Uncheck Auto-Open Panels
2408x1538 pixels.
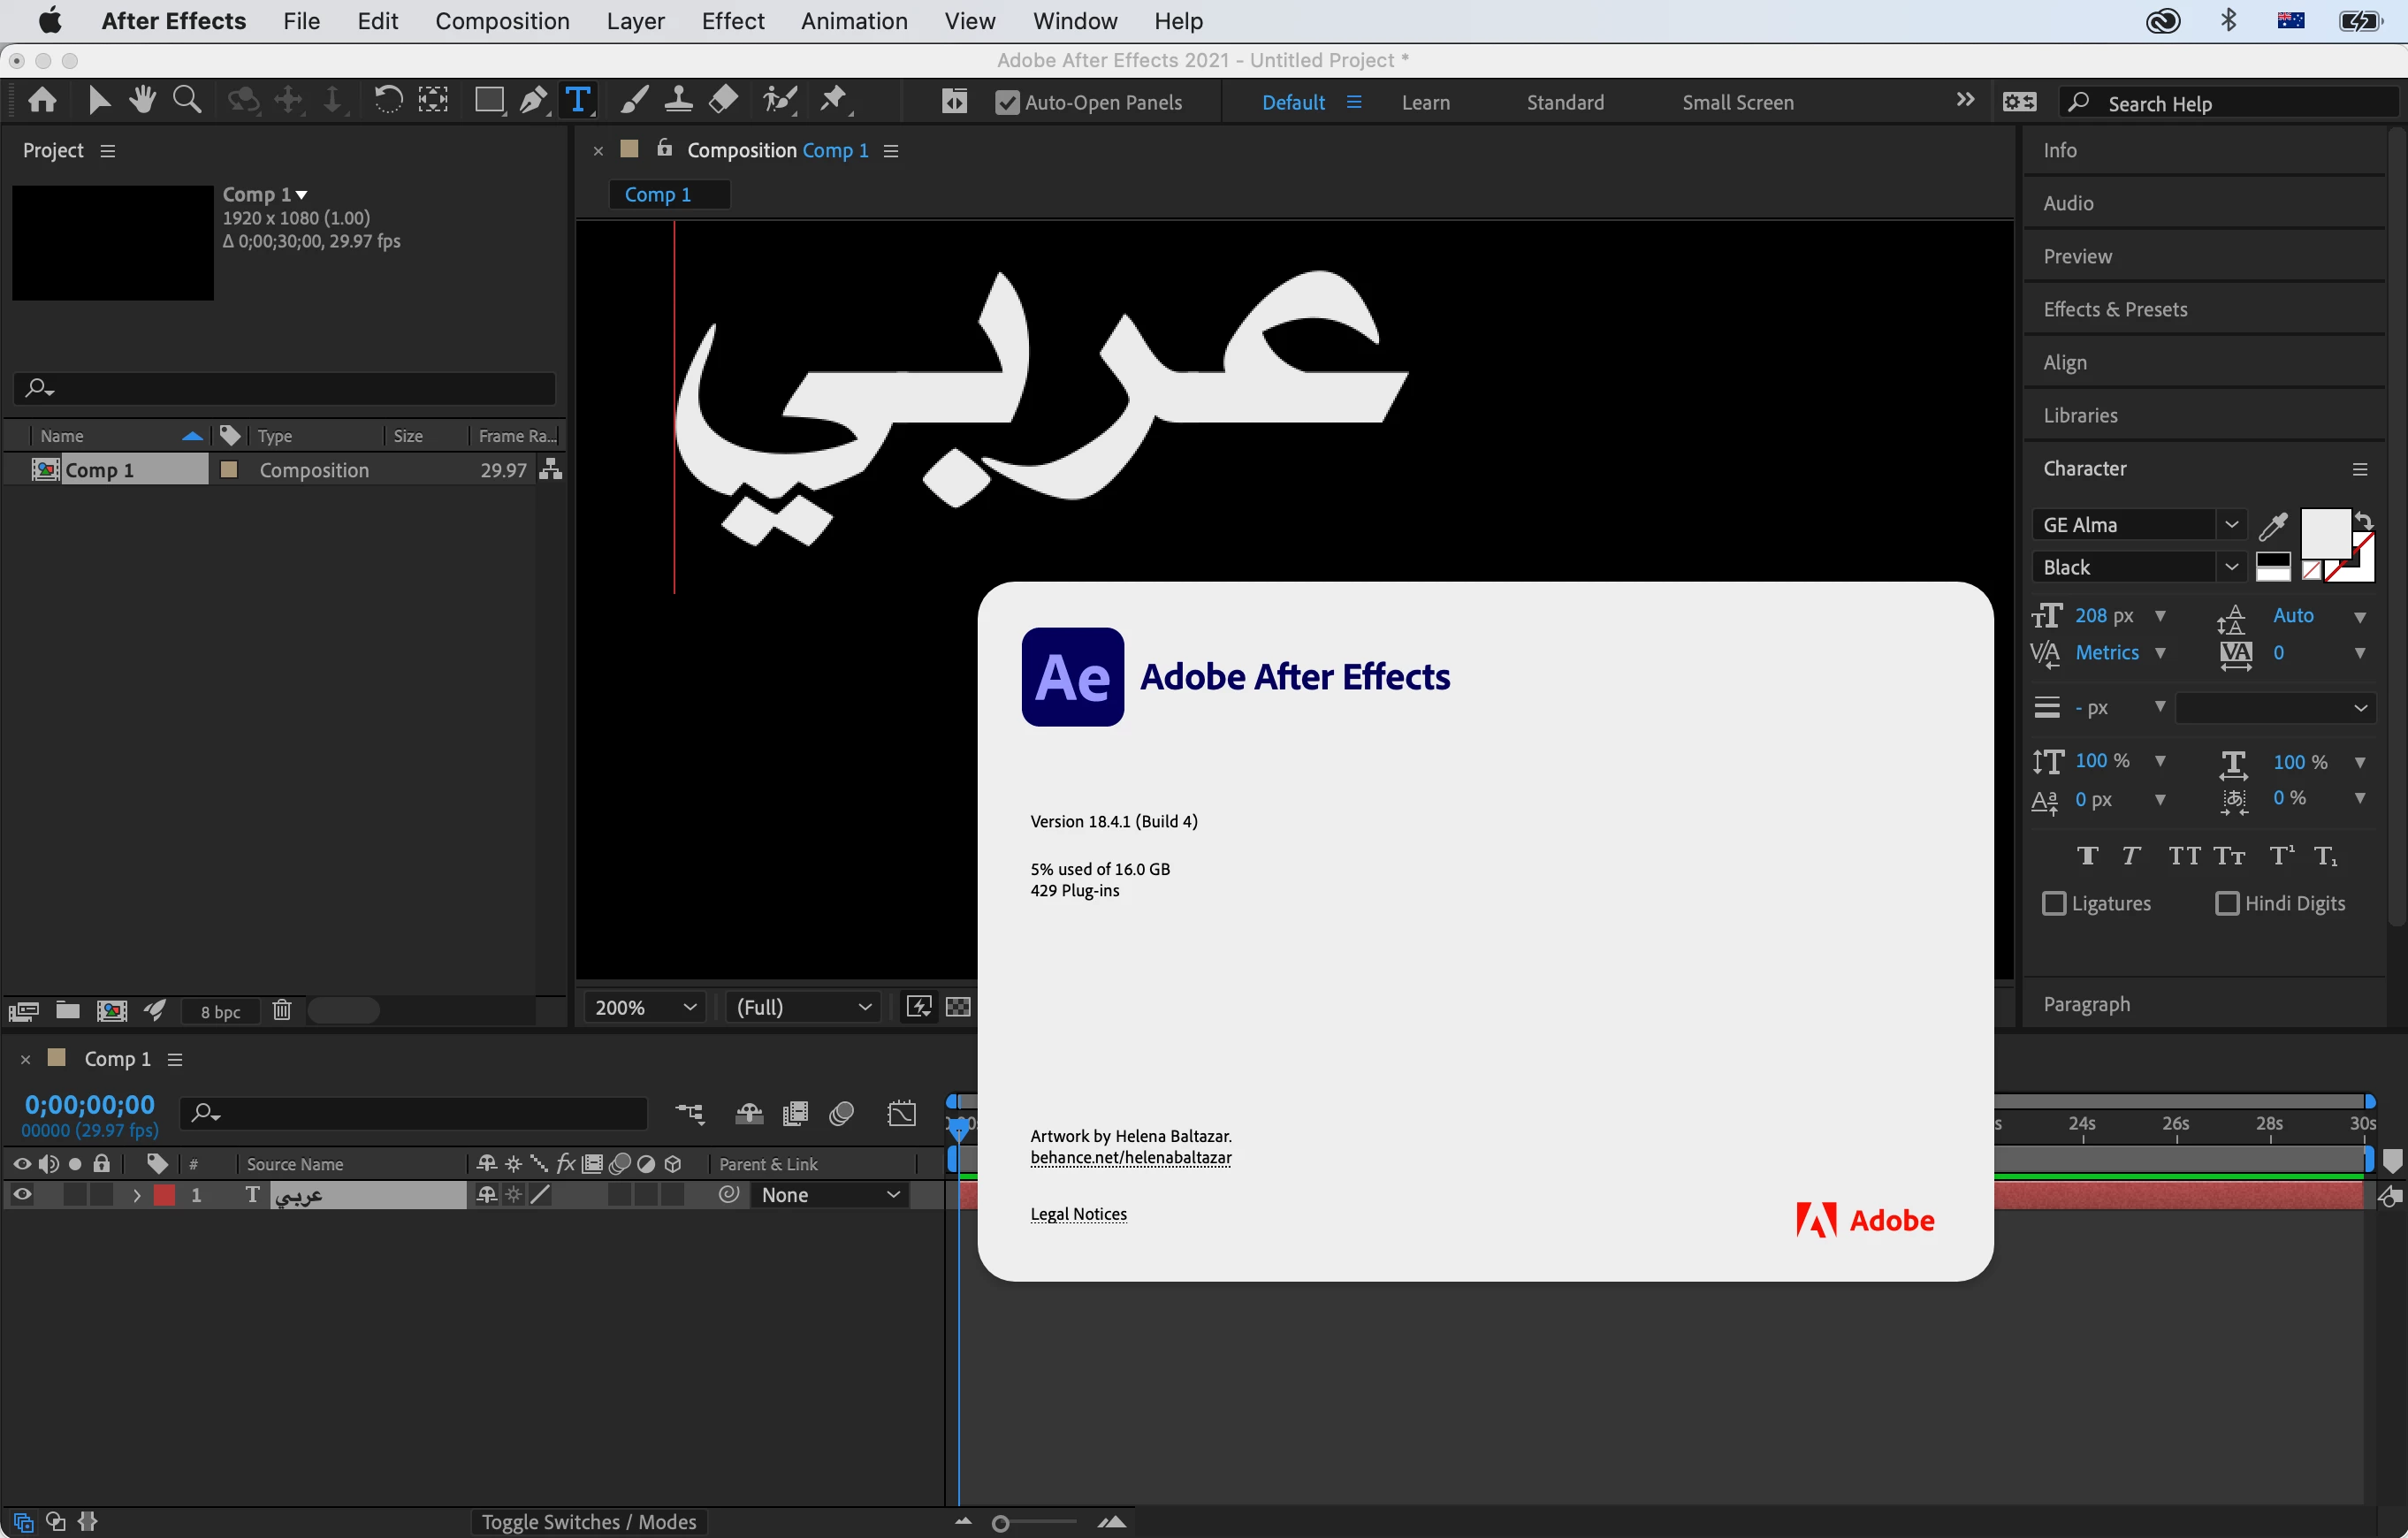click(x=1007, y=102)
